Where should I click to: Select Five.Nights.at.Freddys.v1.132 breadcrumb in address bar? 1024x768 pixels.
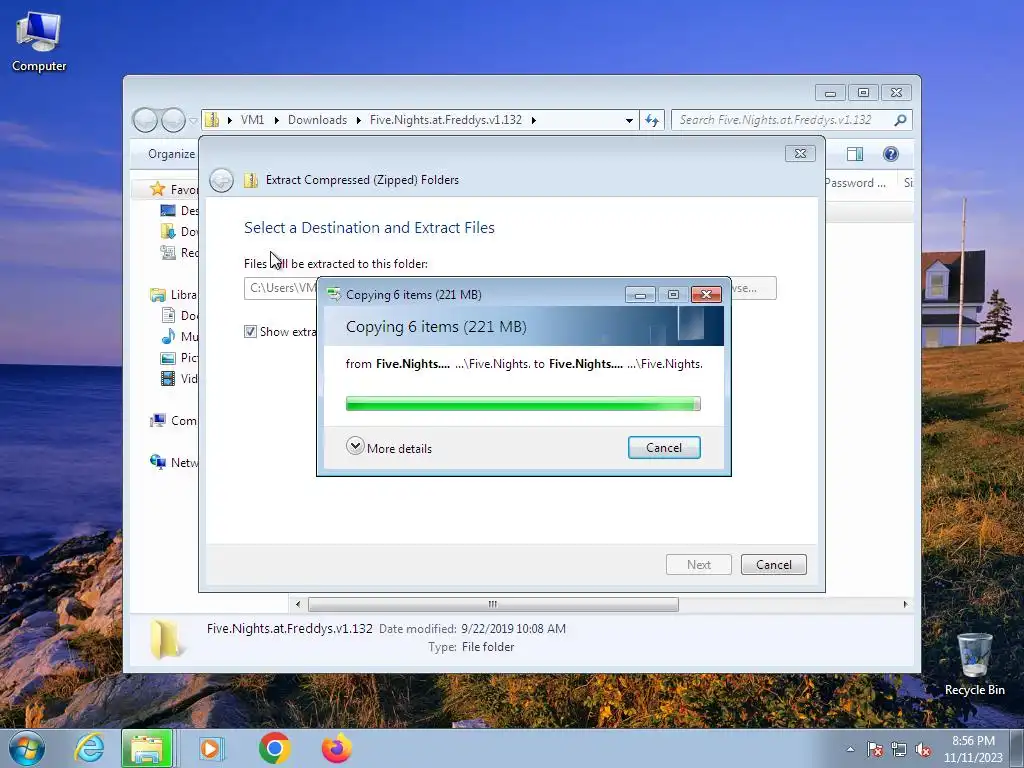point(445,120)
